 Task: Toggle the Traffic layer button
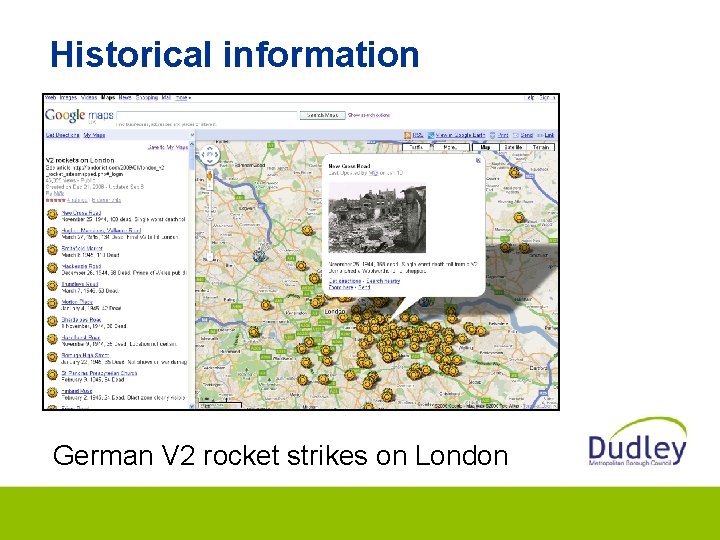pyautogui.click(x=416, y=147)
